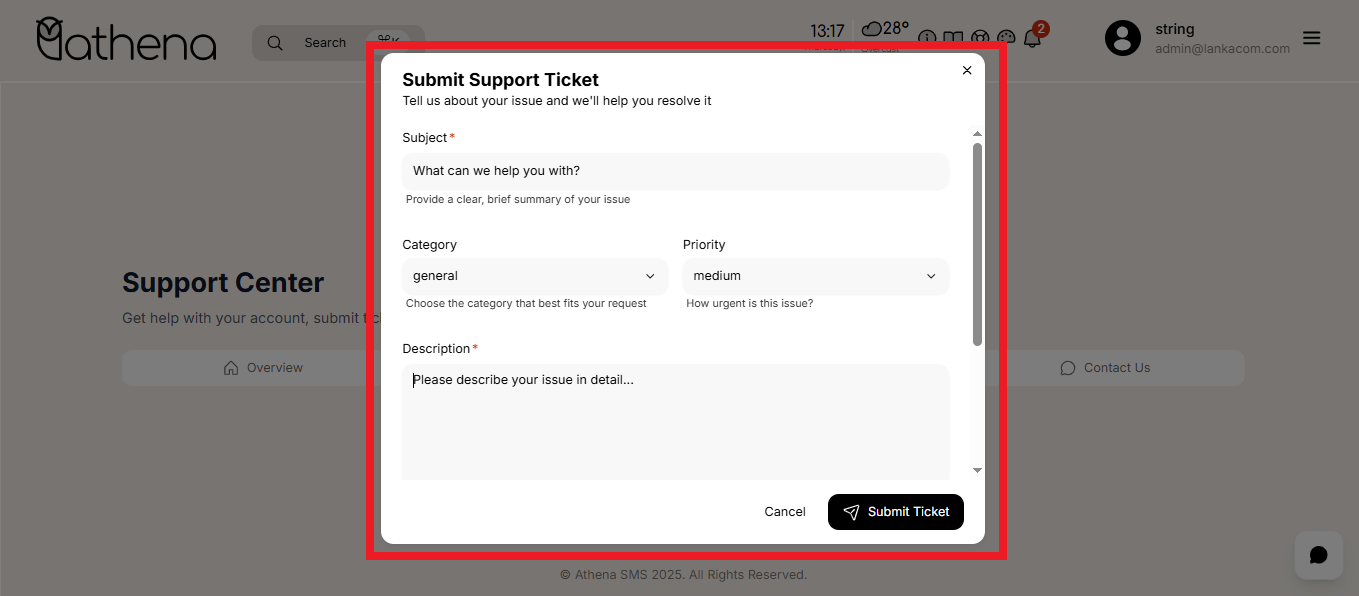This screenshot has width=1359, height=596.
Task: Open the notifications bell
Action: click(x=1033, y=37)
